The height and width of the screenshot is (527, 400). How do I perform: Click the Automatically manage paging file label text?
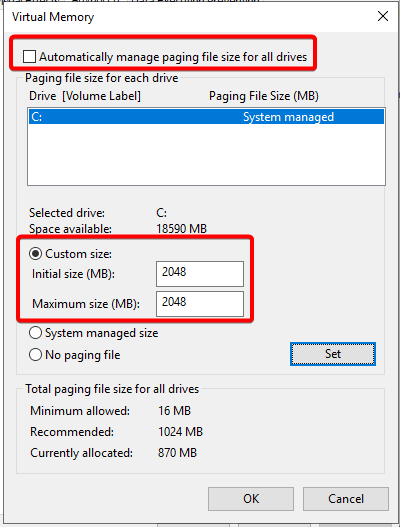[173, 57]
